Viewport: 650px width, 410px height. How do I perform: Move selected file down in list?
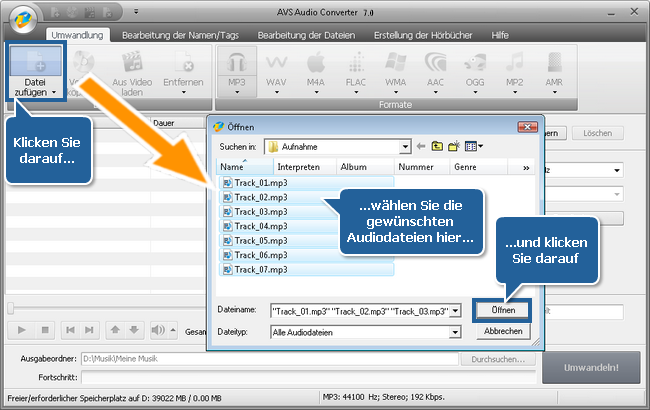pyautogui.click(x=134, y=330)
